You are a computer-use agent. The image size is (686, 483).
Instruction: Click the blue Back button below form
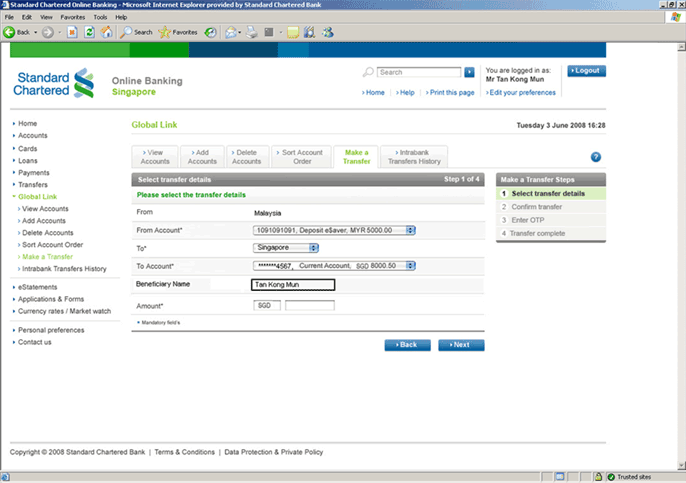(x=407, y=345)
